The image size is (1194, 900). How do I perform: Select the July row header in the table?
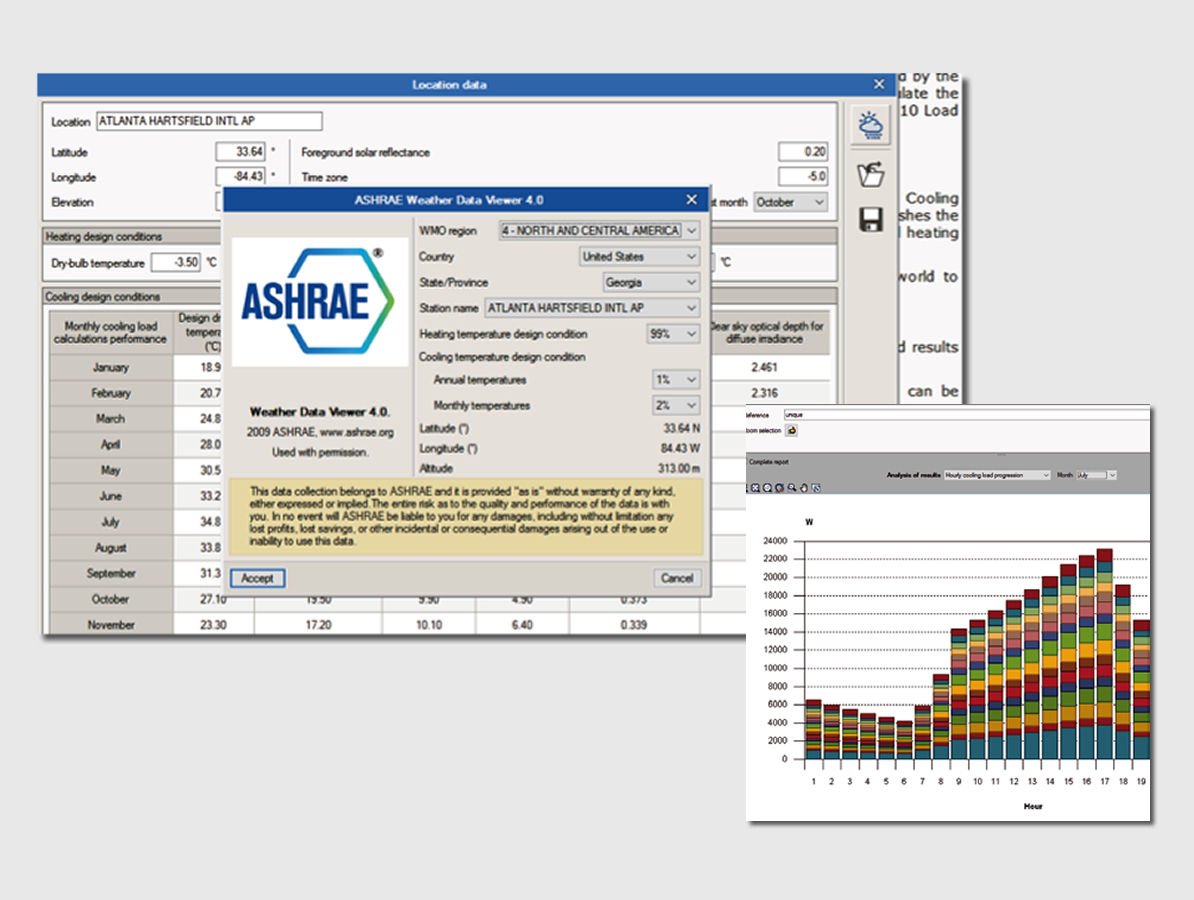pos(111,522)
